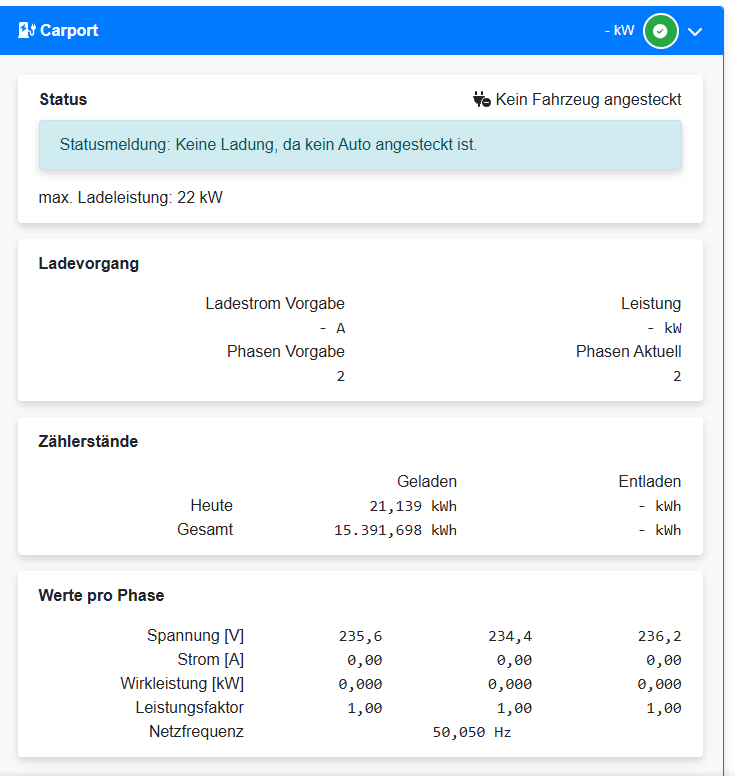Select the Werte pro Phase heading
Viewport: 735px width, 776px height.
(101, 595)
